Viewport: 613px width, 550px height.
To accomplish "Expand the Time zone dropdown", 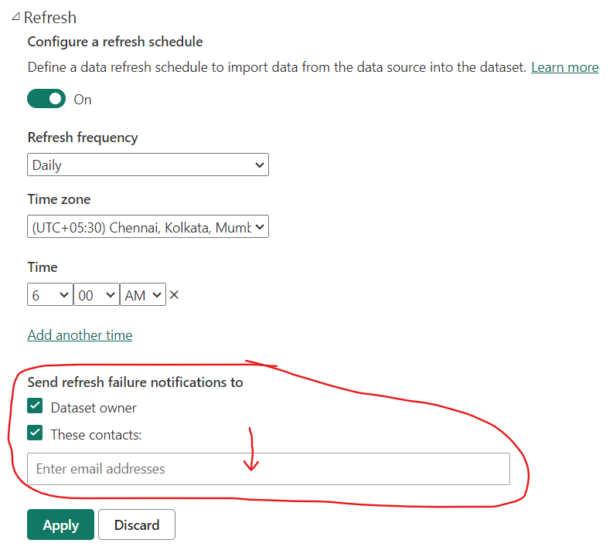I will [x=148, y=227].
